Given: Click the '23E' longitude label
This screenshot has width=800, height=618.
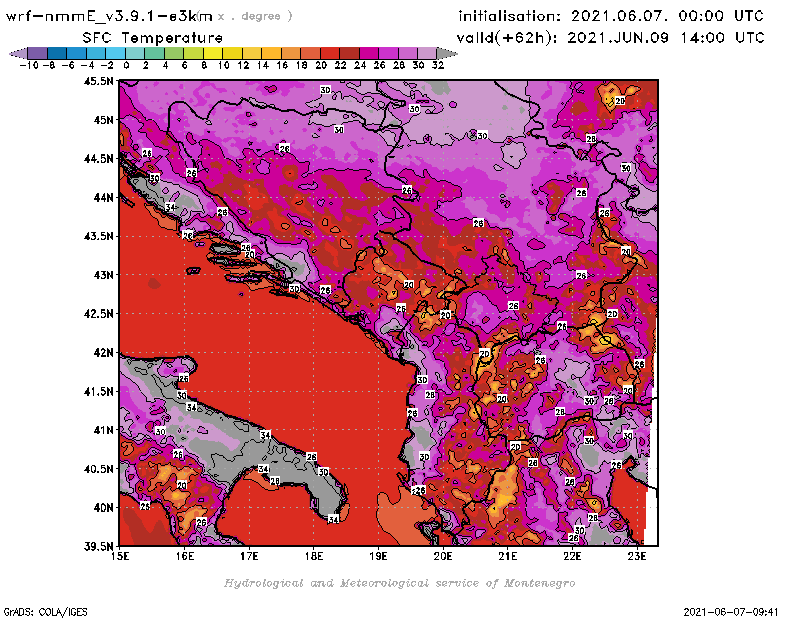Looking at the screenshot, I should 637,556.
